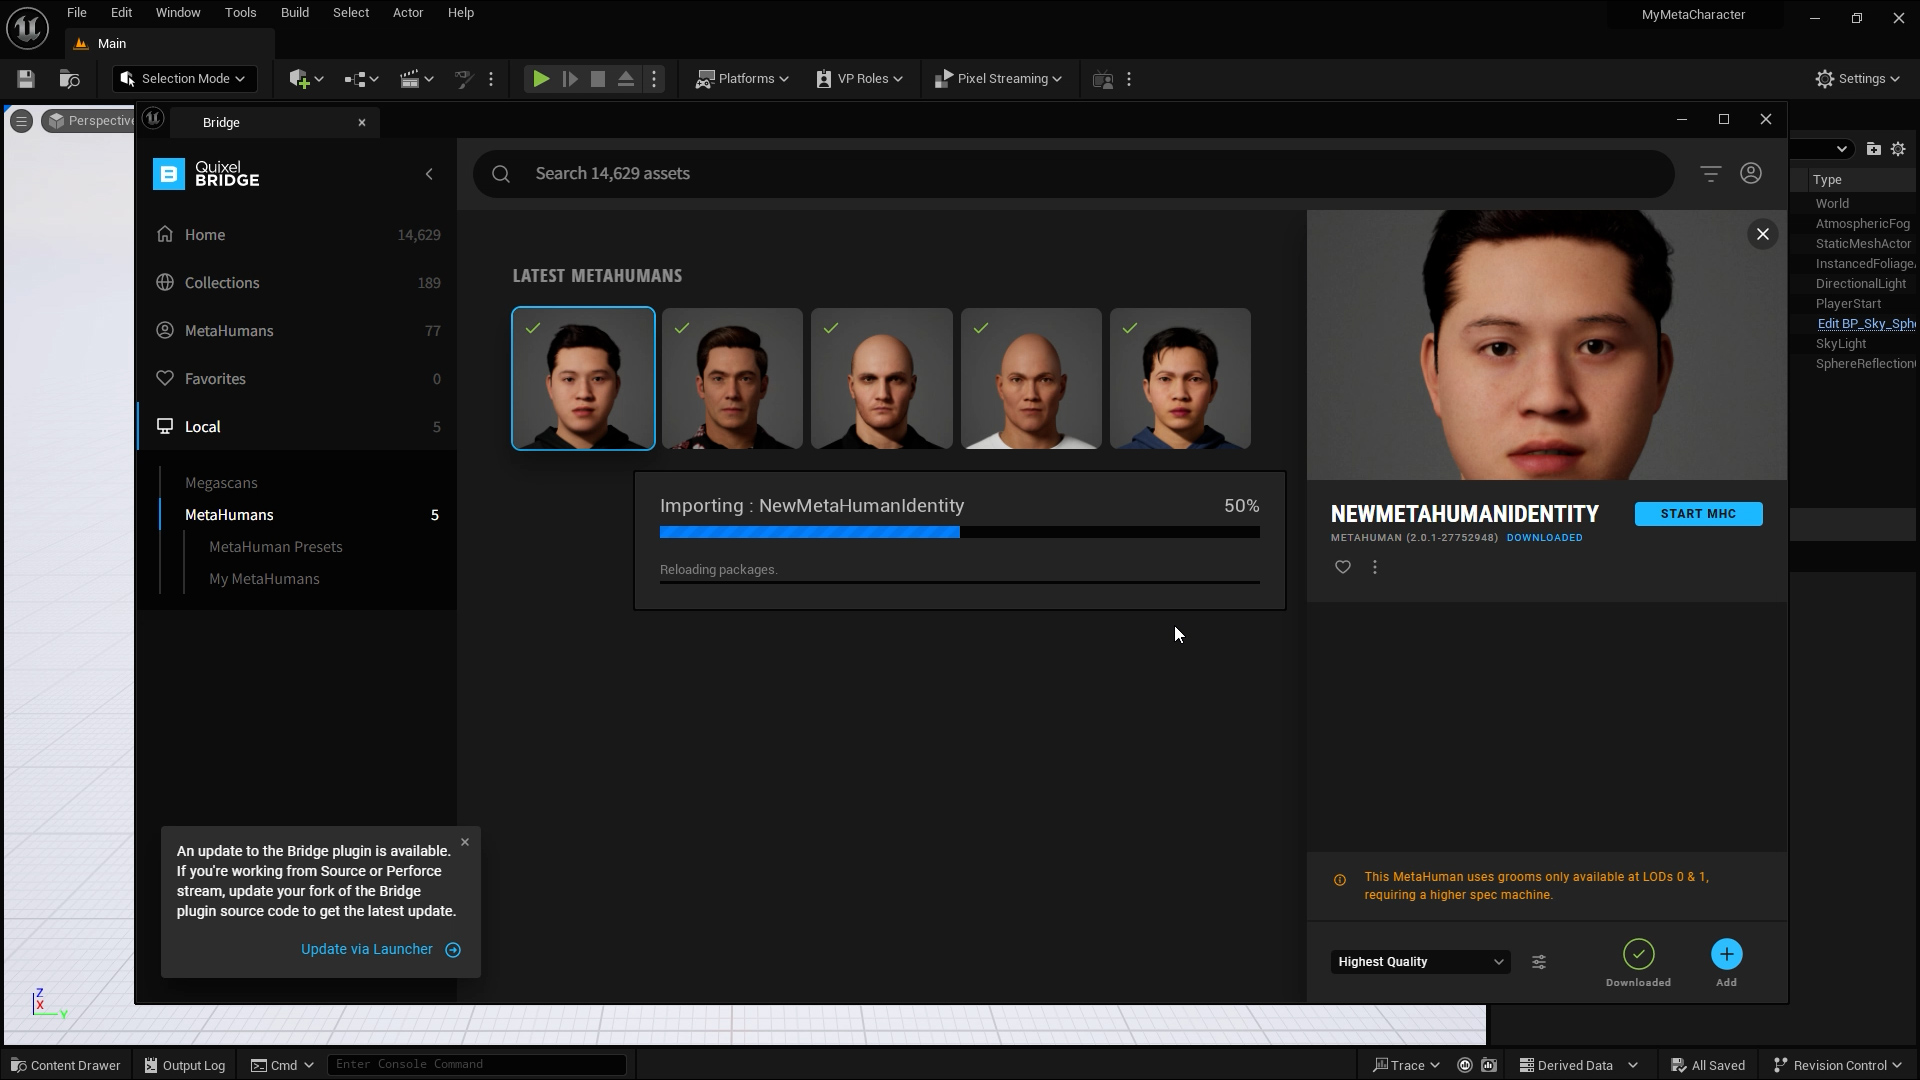Open the Highest Quality dropdown
The width and height of the screenshot is (1920, 1080).
1419,961
